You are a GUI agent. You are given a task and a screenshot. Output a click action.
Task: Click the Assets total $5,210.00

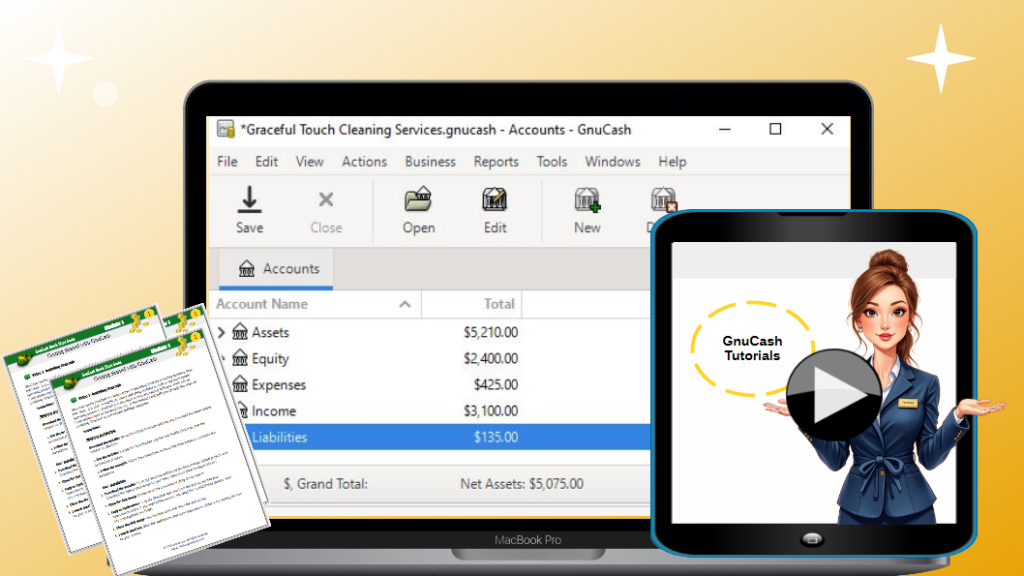[490, 332]
